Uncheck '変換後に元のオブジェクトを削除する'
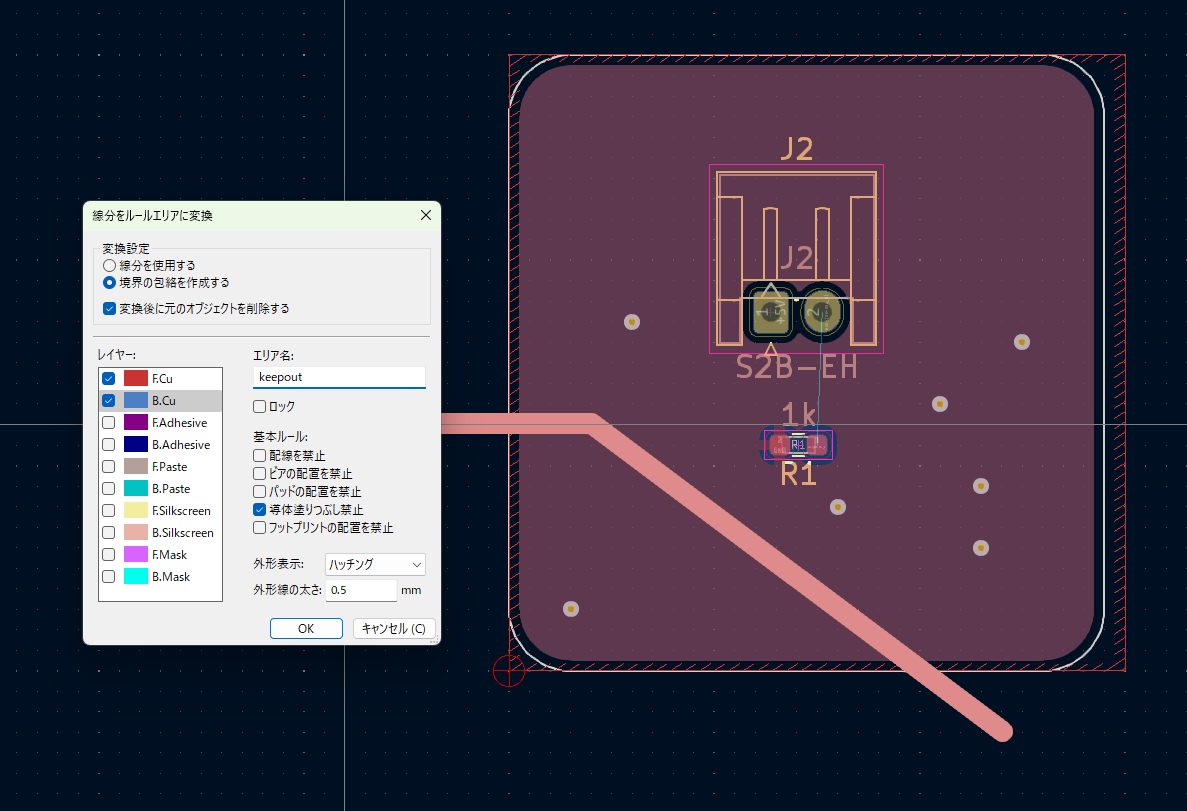Screen dimensions: 1187x811 pyautogui.click(x=109, y=308)
